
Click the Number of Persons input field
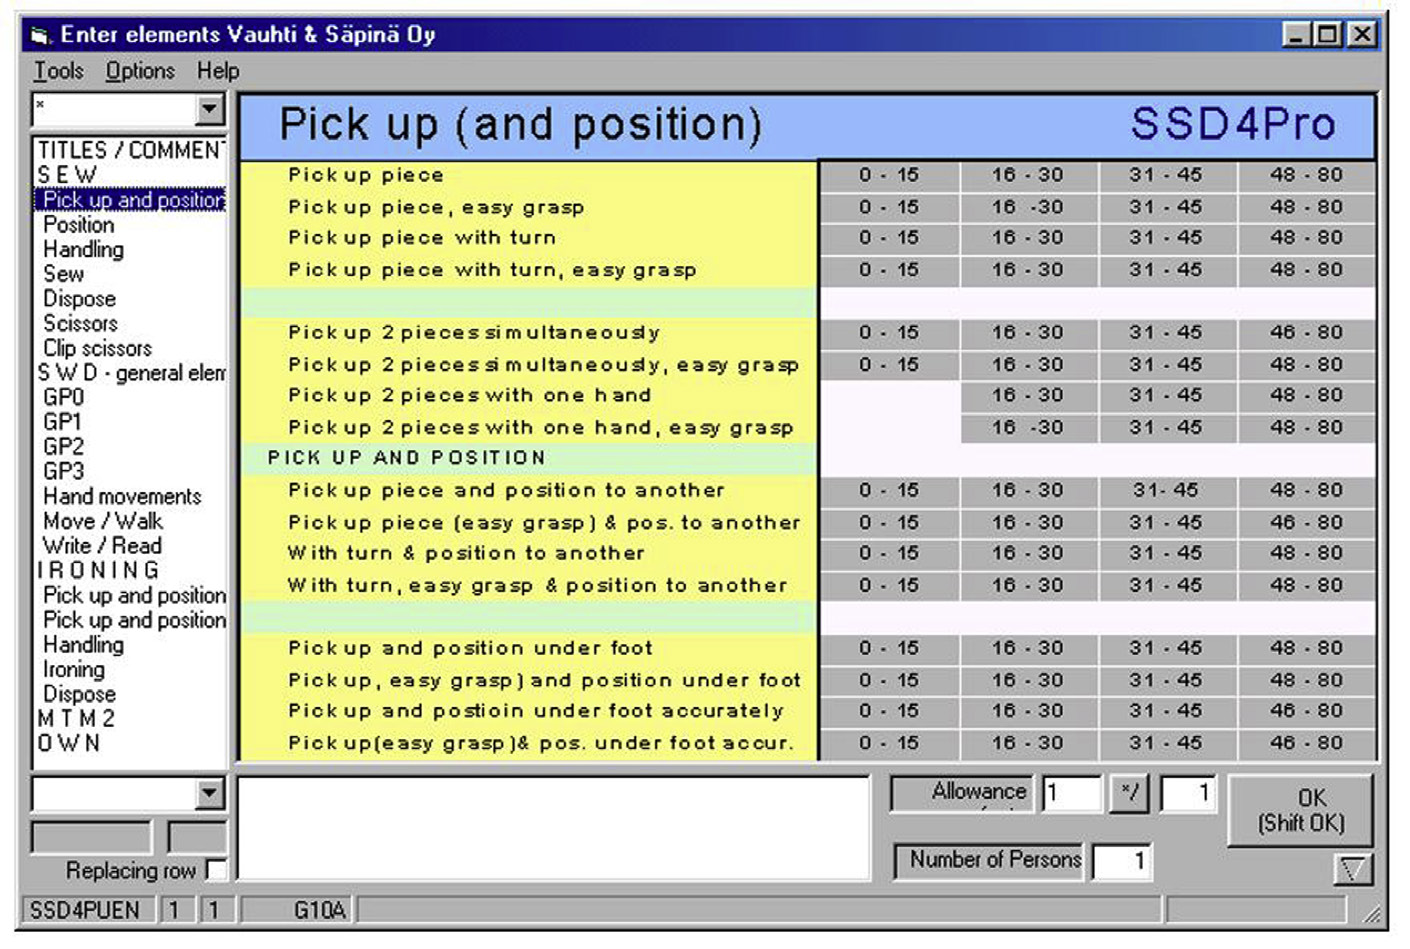(x=1121, y=861)
